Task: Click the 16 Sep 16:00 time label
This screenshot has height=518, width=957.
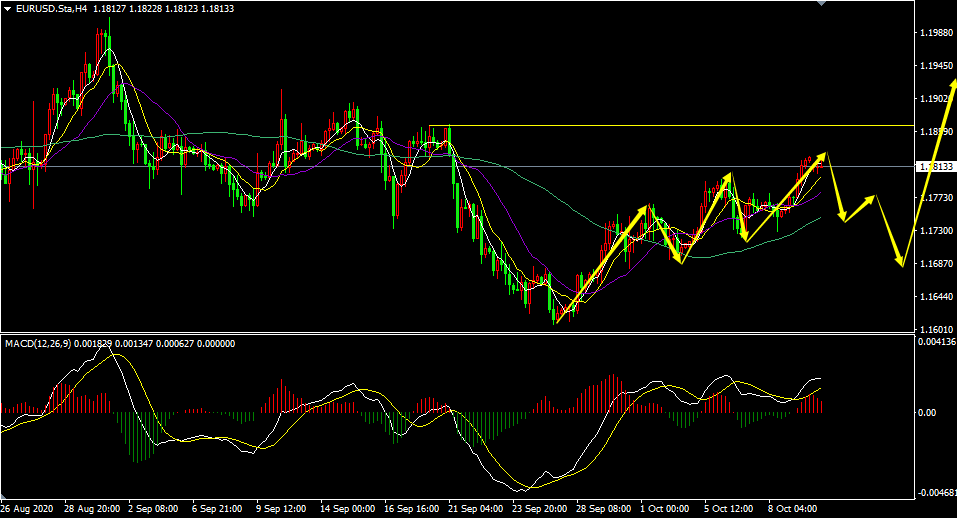Action: [411, 508]
